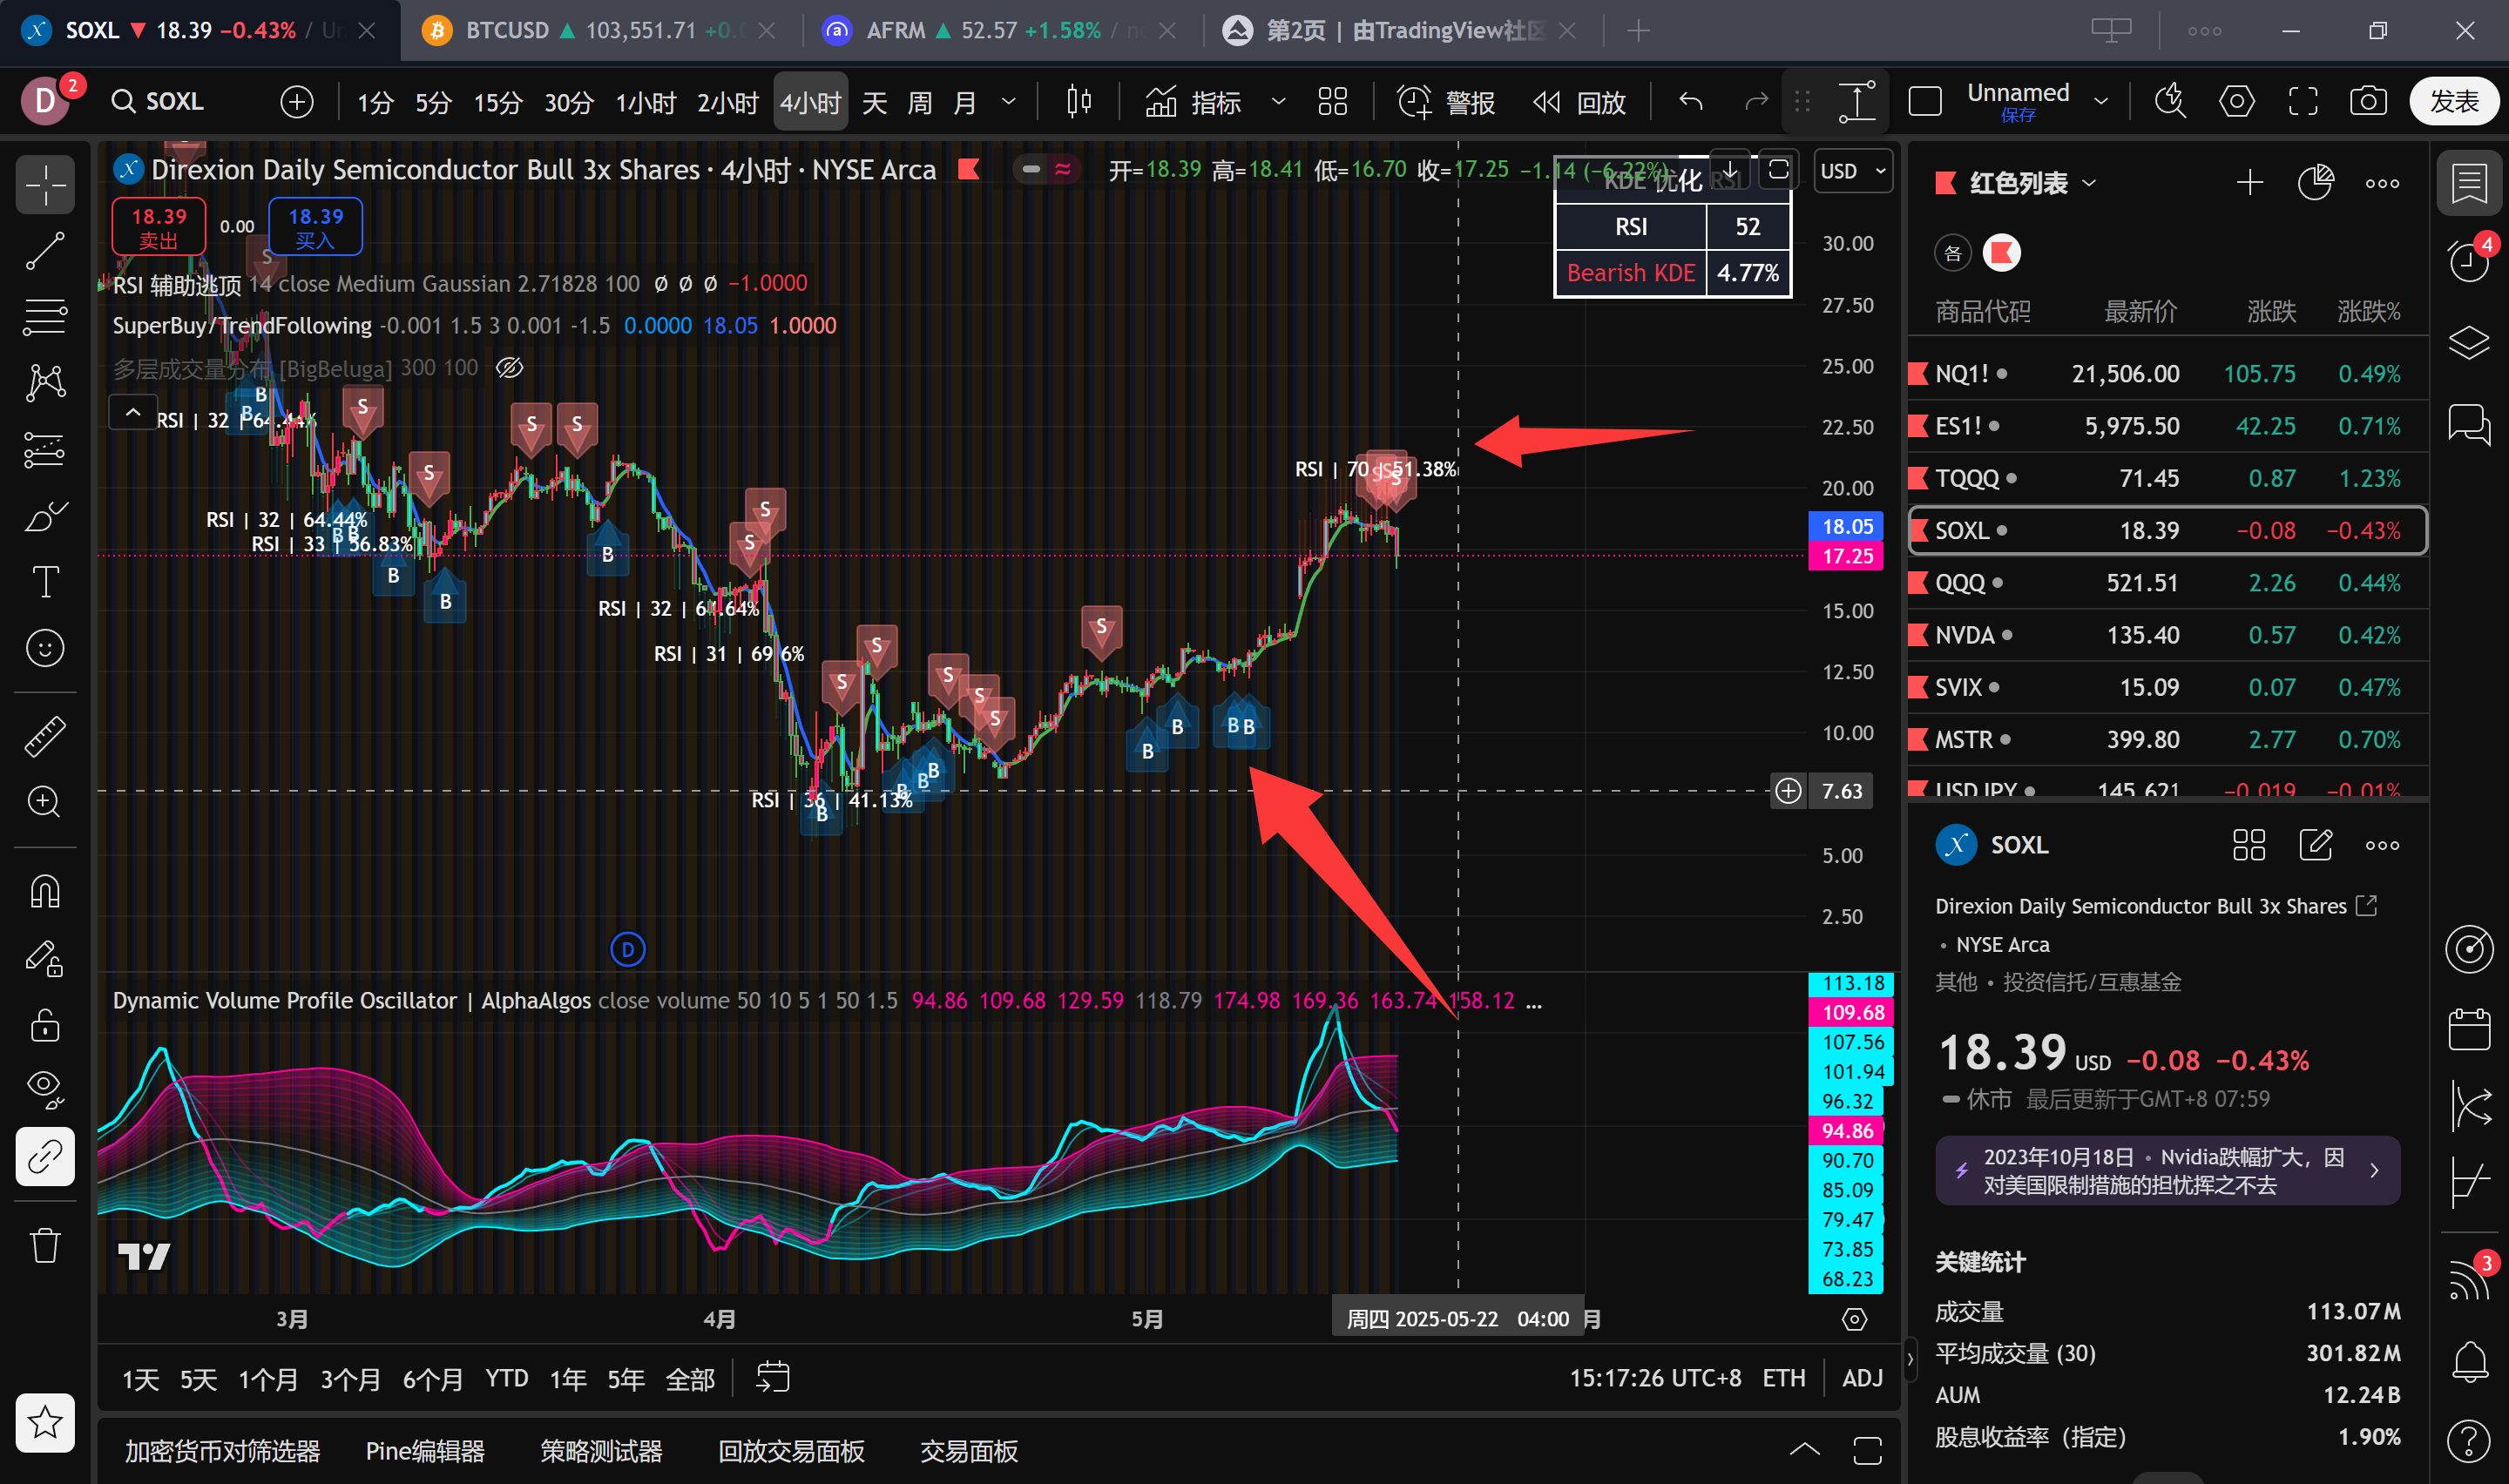
Task: Remove drawings with the trash icon
Action: [x=45, y=1246]
